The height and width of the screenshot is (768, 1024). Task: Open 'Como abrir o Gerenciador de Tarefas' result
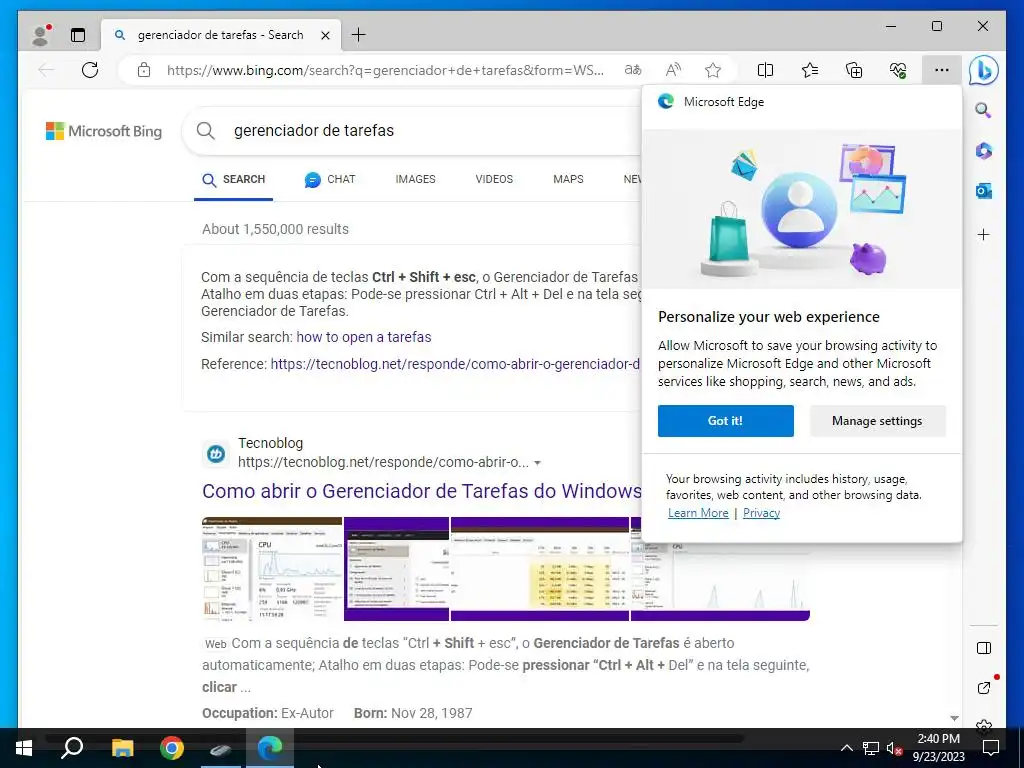422,490
